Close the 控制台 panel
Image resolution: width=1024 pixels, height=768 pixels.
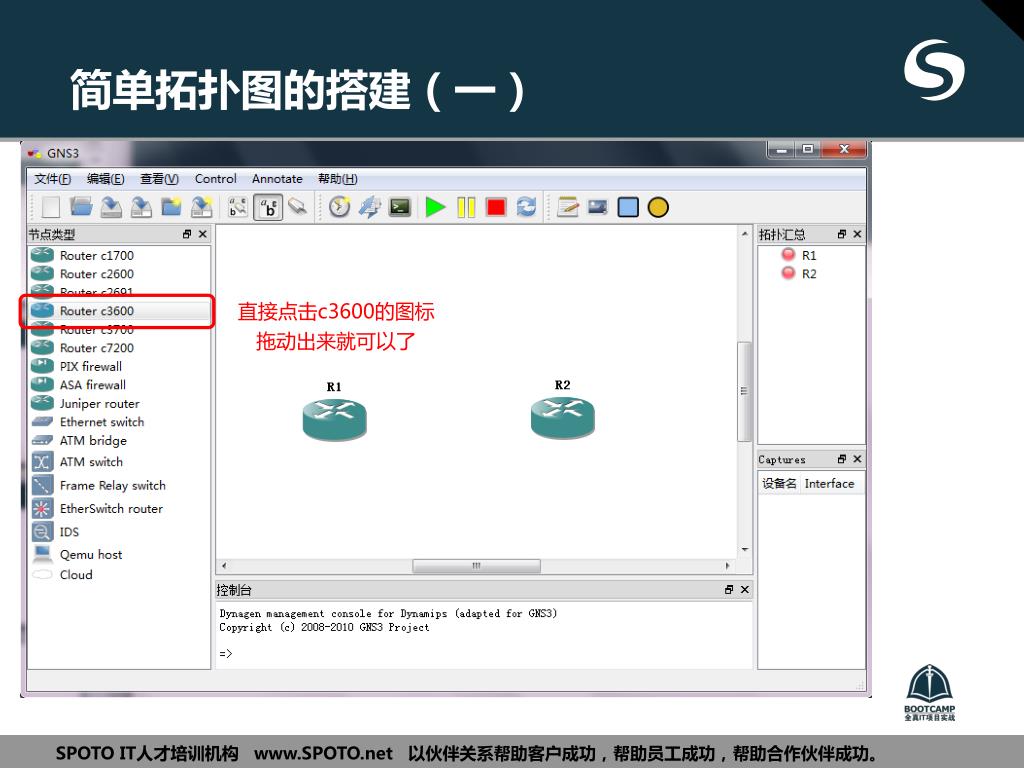point(744,589)
